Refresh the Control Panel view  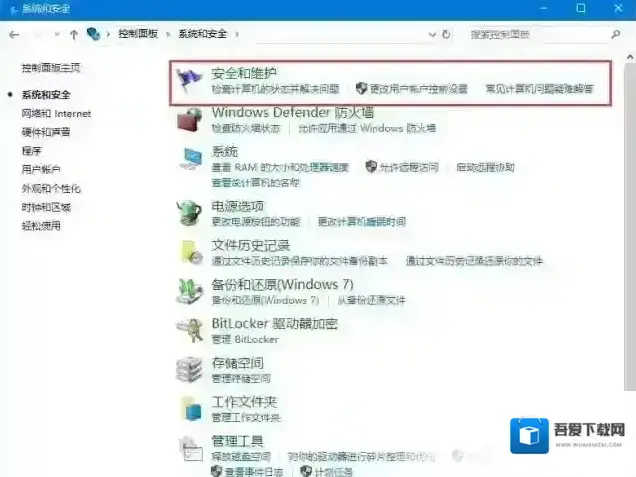(446, 34)
